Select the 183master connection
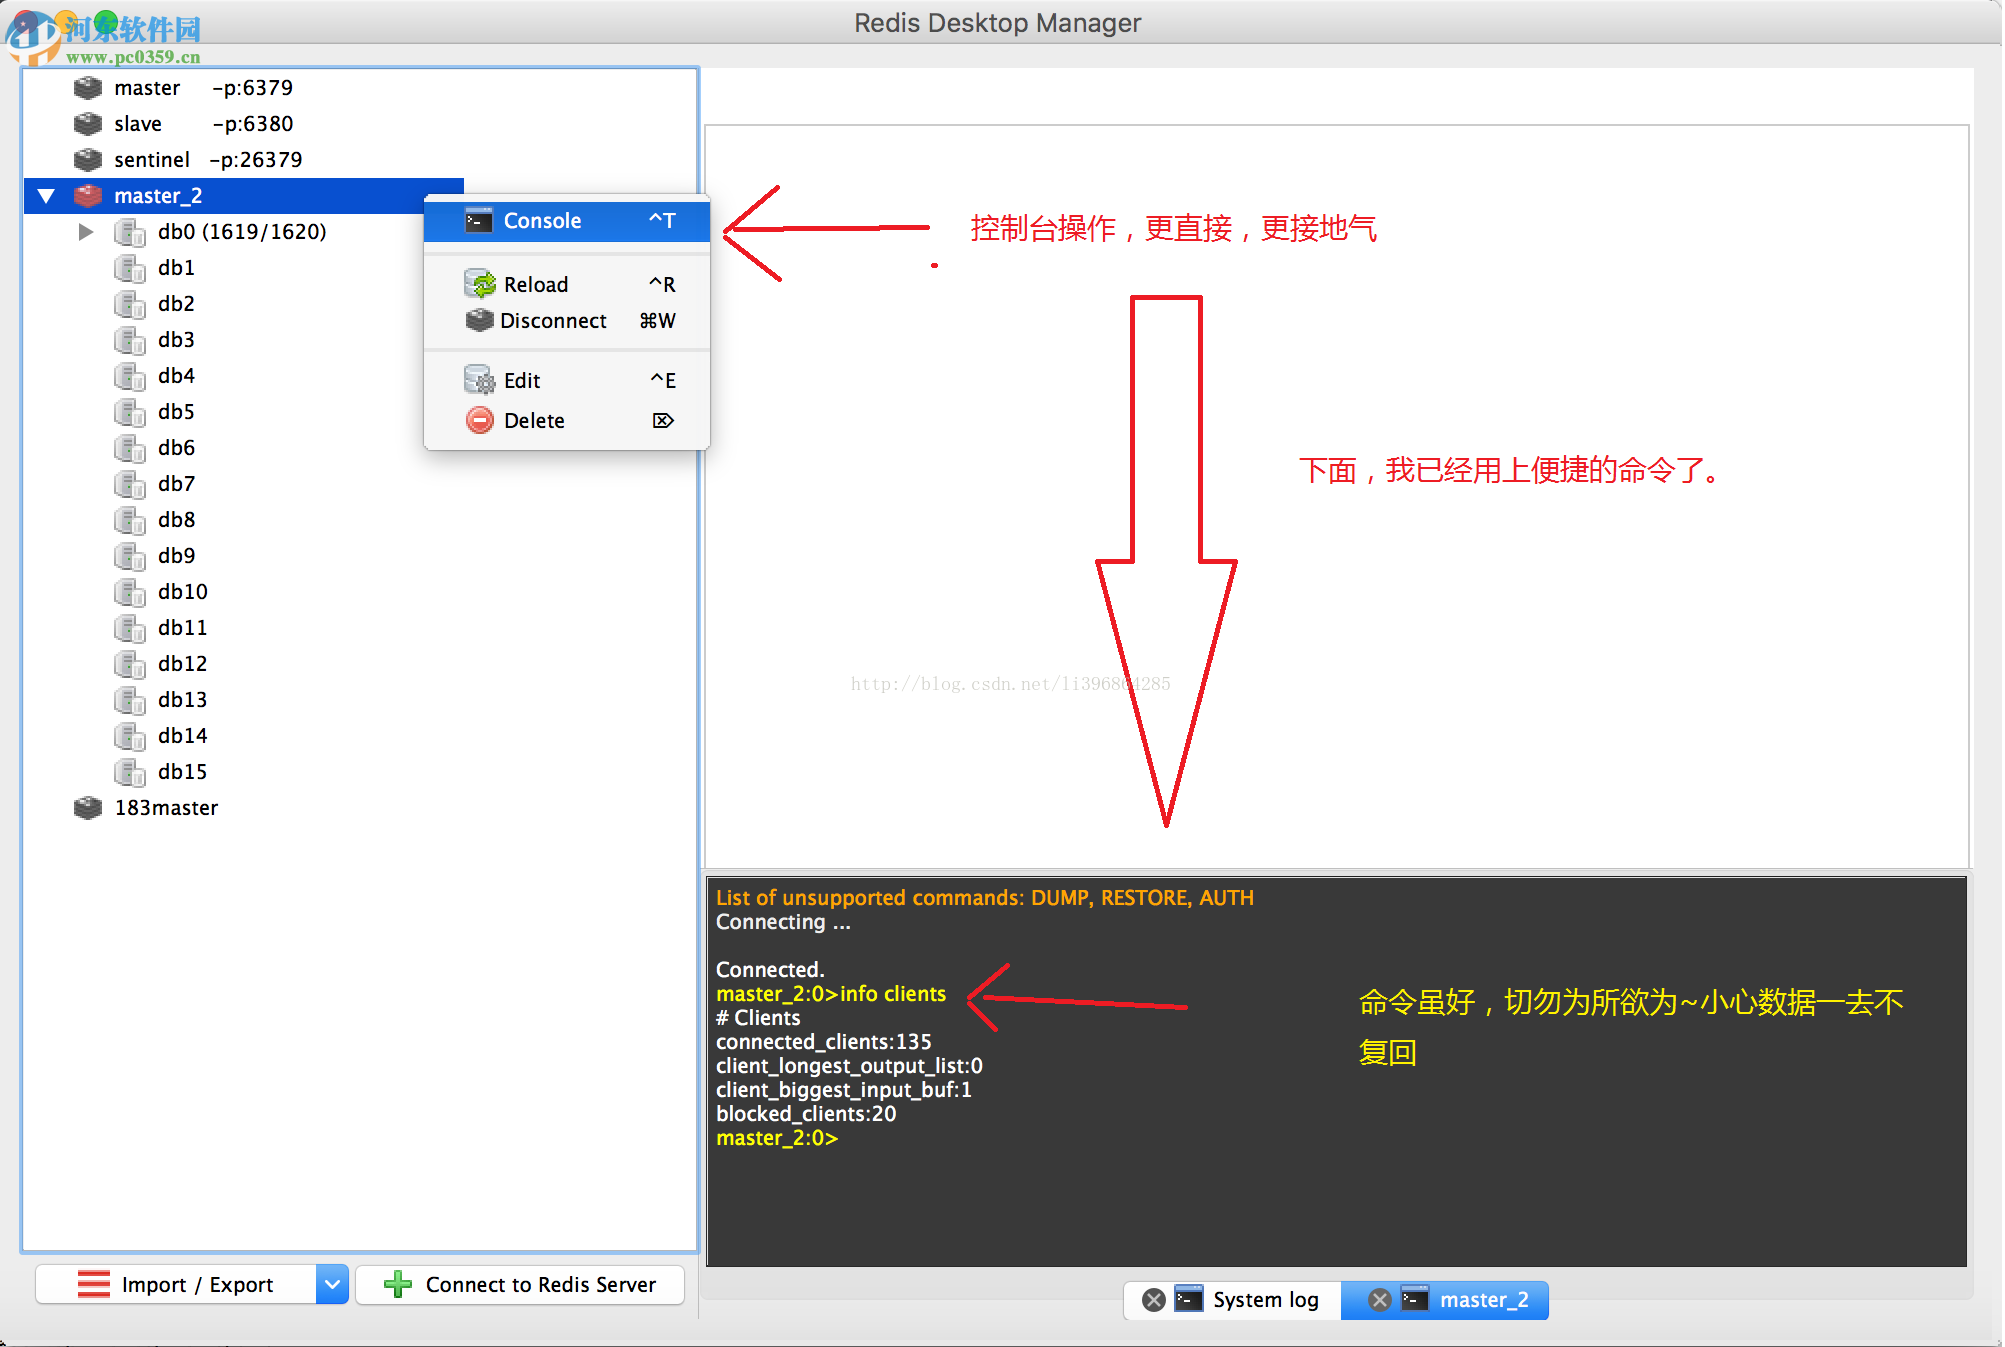 click(x=166, y=807)
